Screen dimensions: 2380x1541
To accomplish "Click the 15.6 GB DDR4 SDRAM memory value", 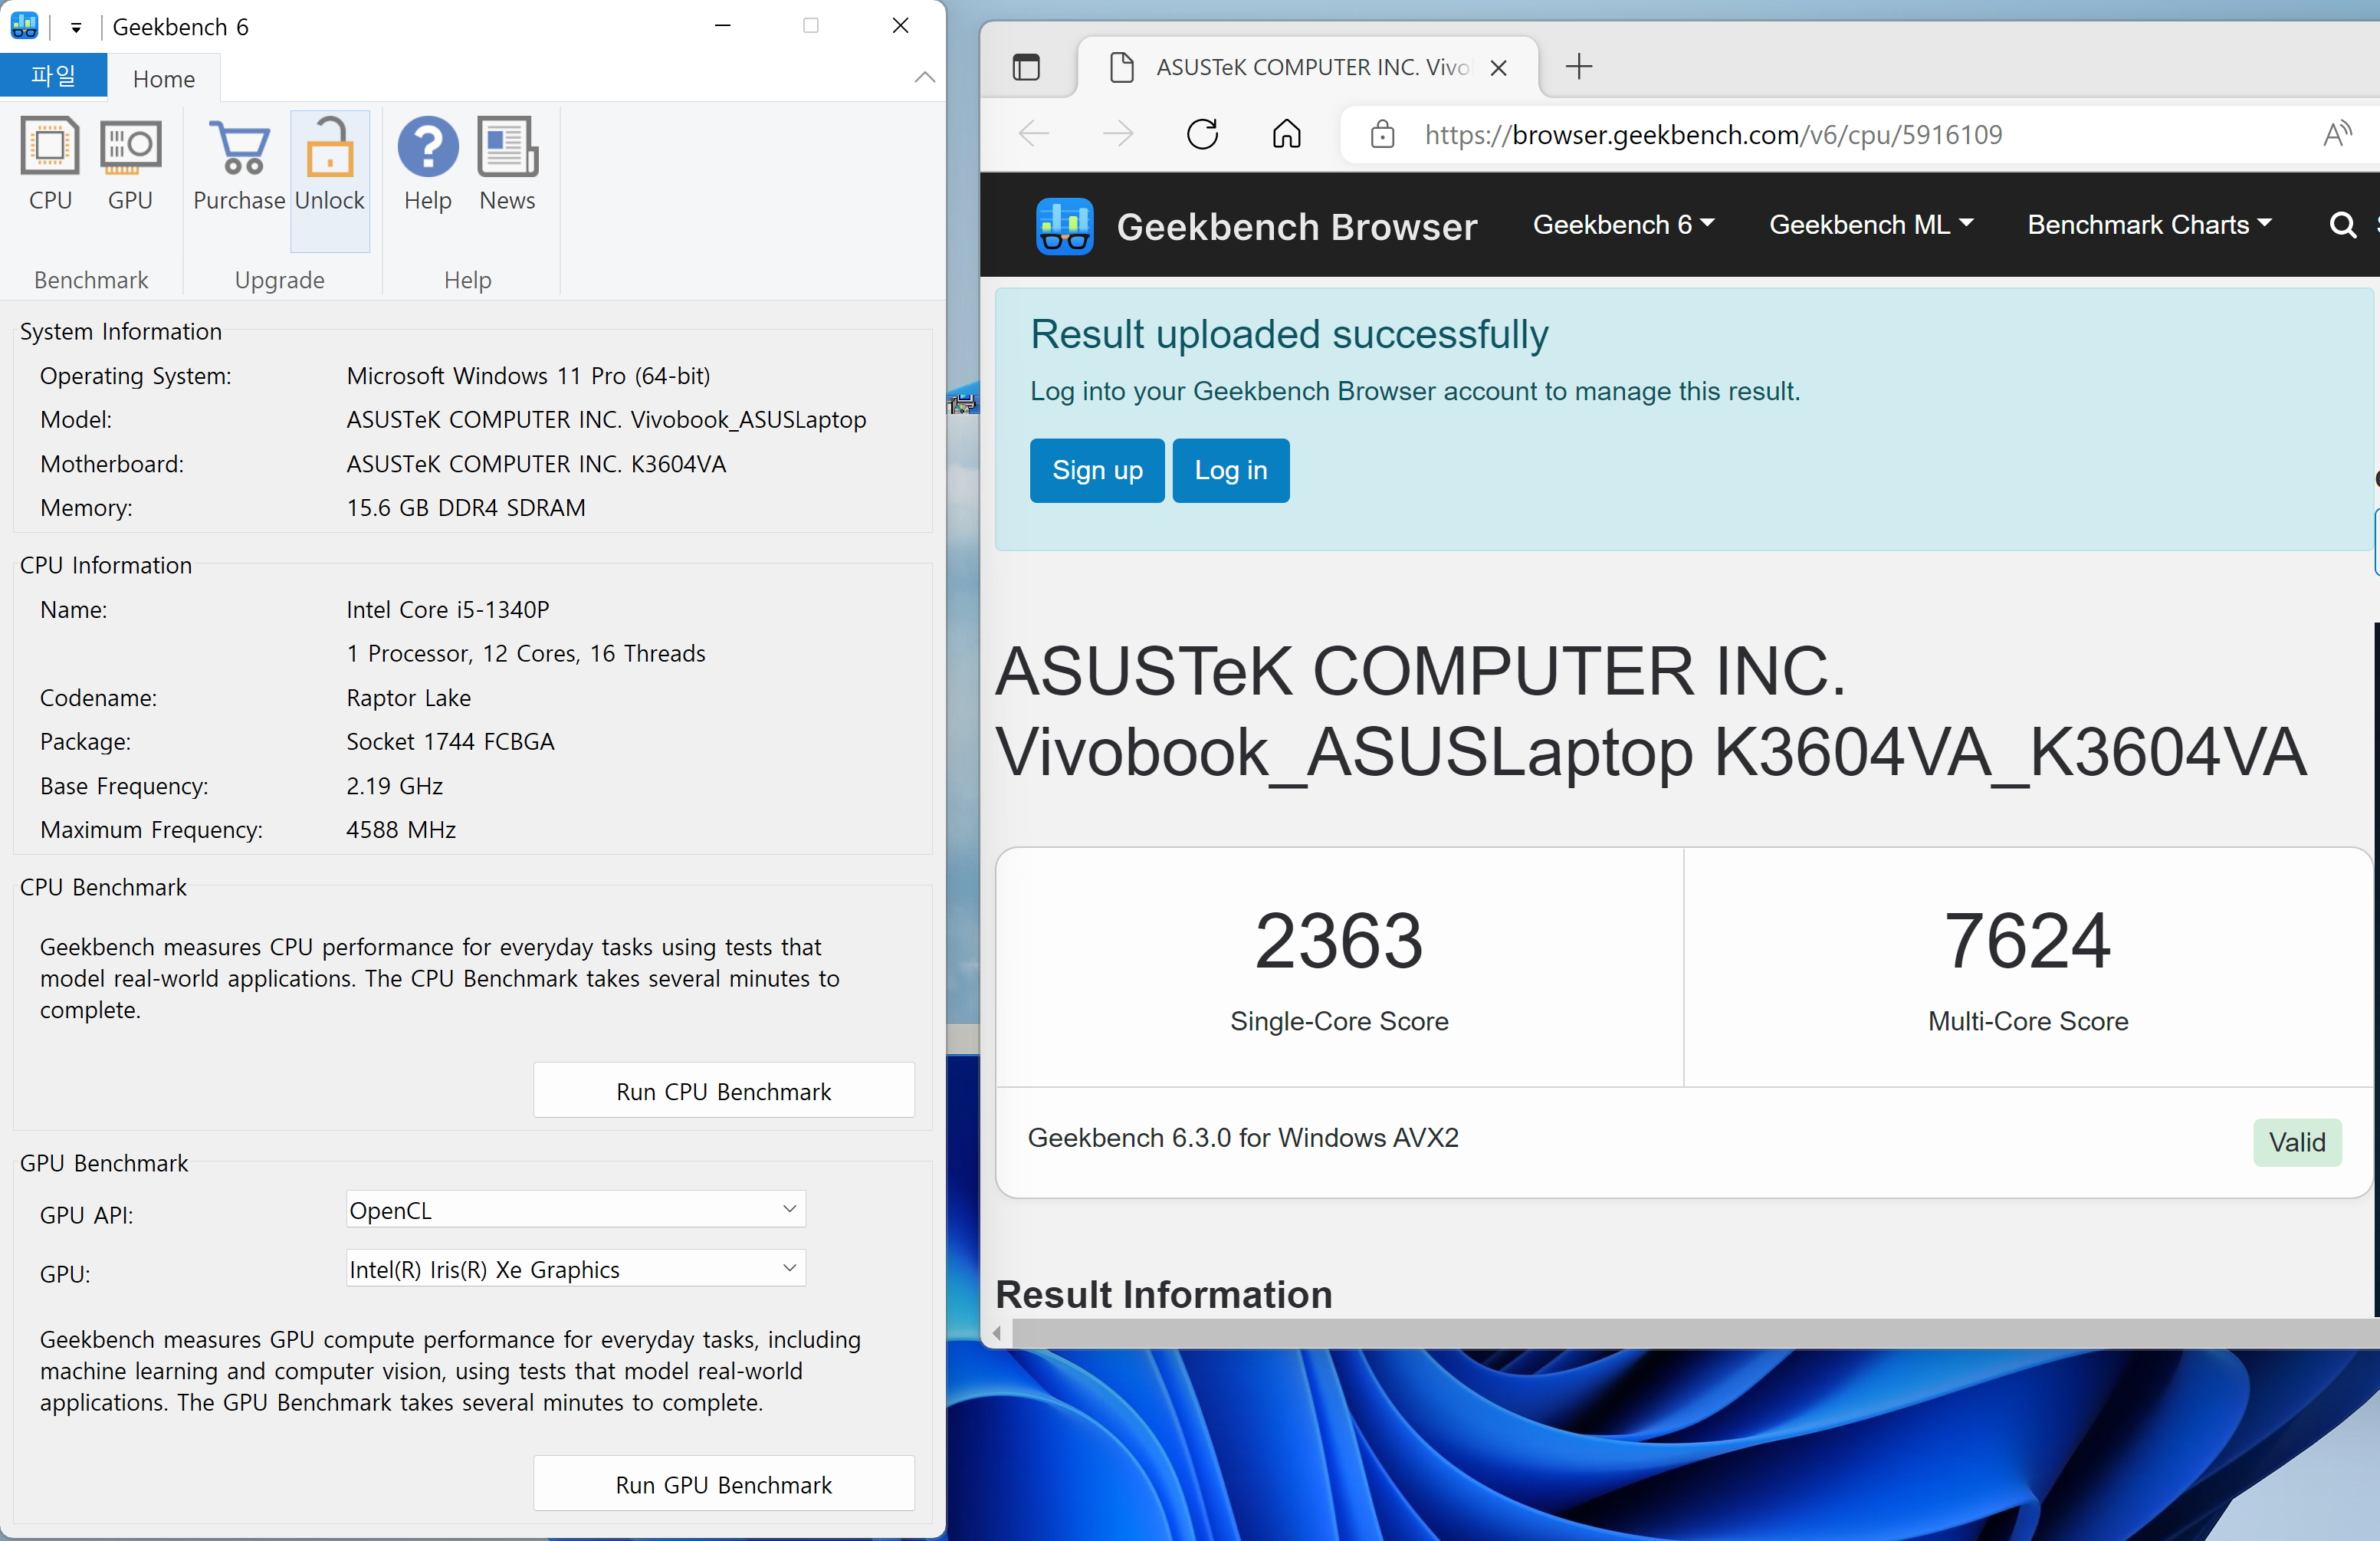I will (466, 507).
